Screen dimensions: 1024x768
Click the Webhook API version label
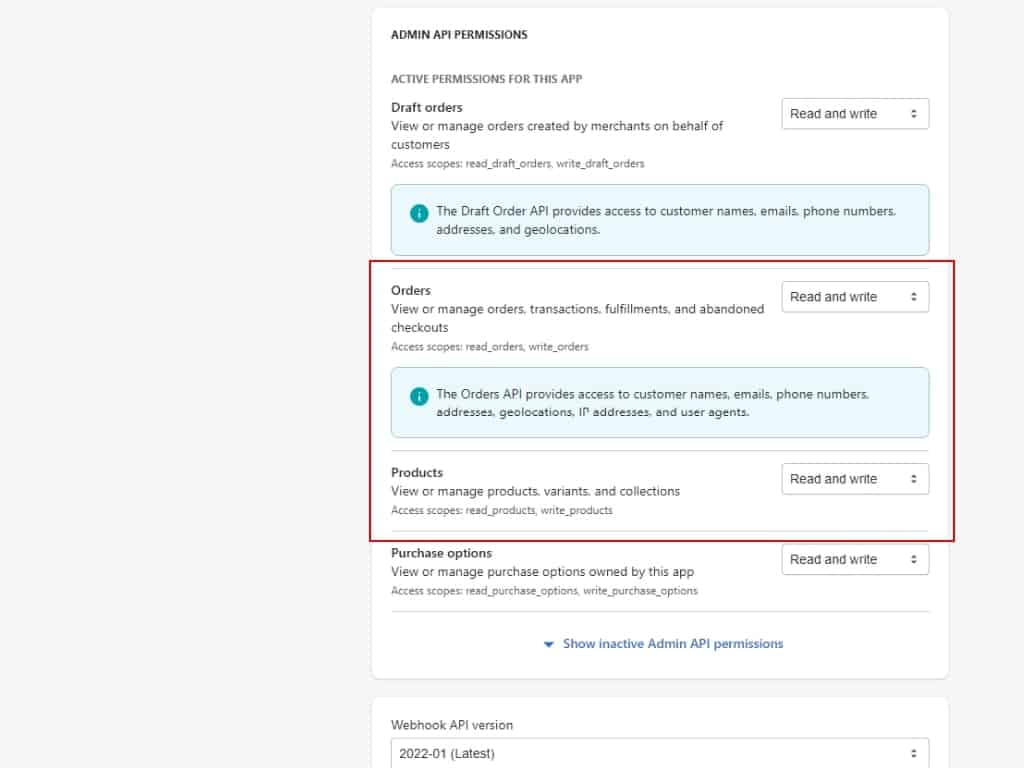pyautogui.click(x=452, y=725)
